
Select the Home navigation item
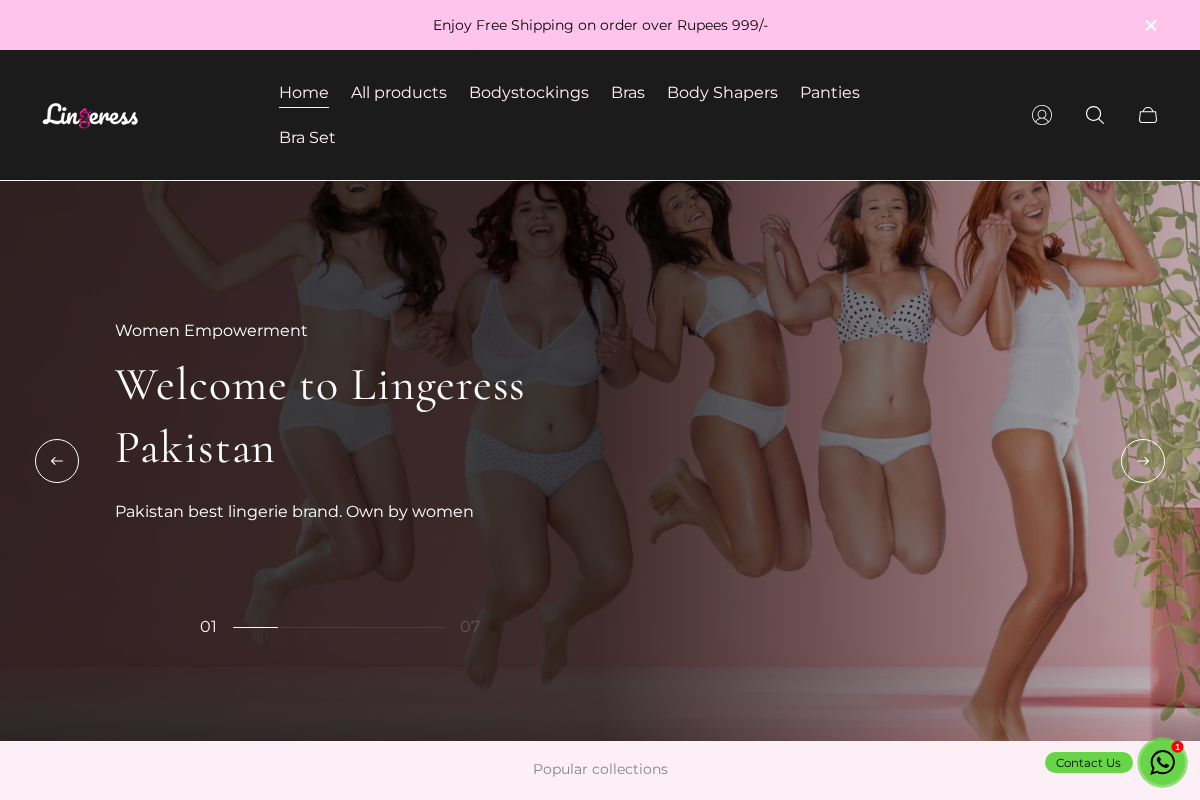[304, 92]
